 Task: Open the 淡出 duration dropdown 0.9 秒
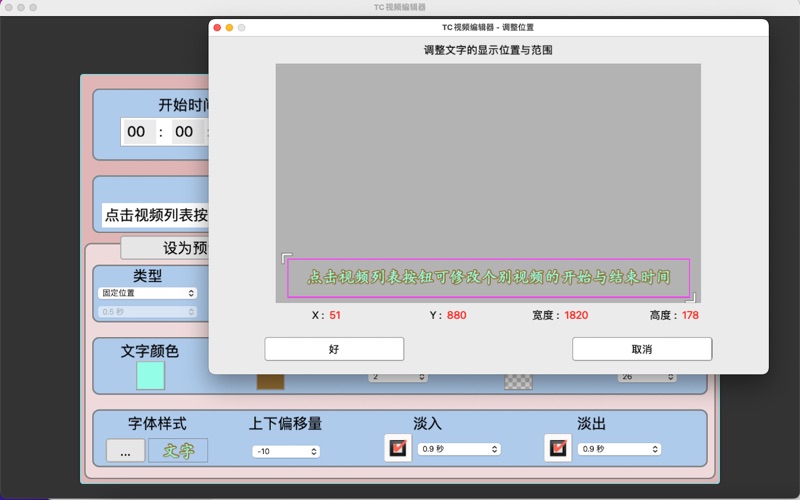(619, 449)
